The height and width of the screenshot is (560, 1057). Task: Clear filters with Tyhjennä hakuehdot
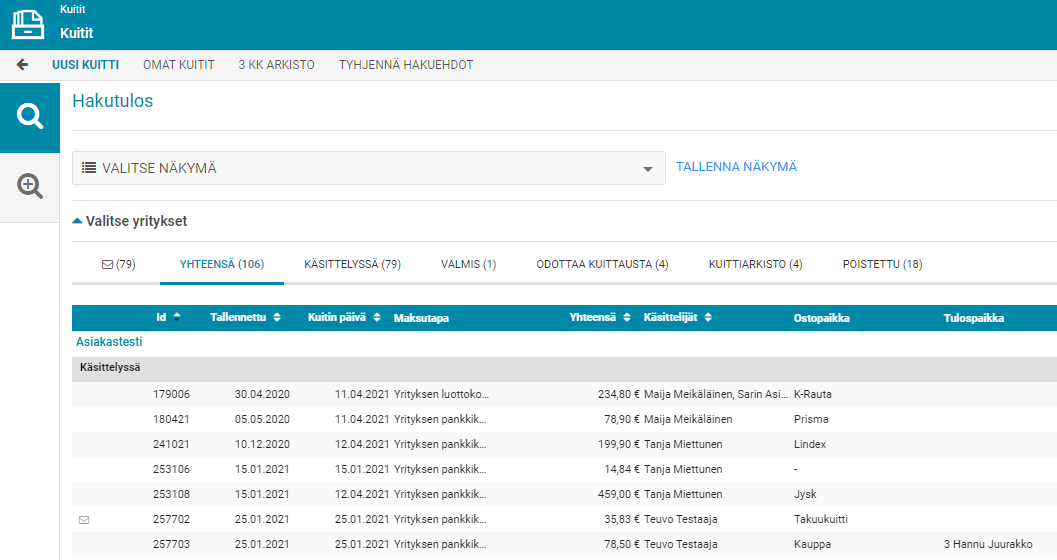[405, 65]
